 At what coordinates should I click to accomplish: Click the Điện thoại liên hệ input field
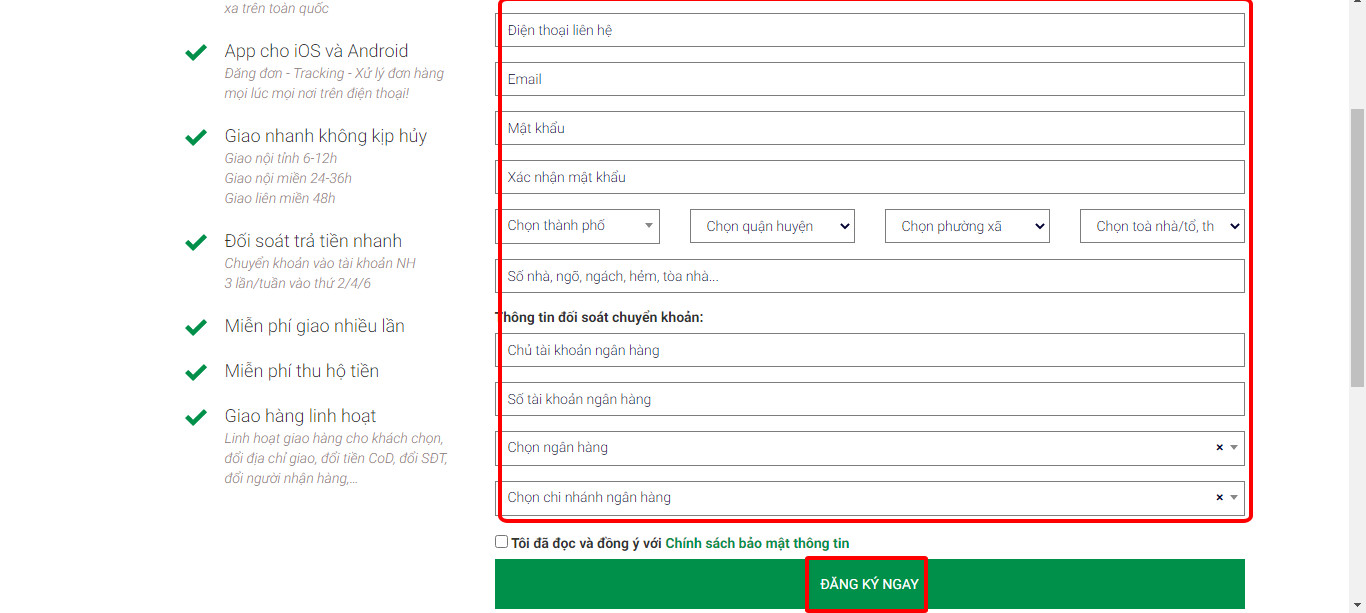(869, 30)
